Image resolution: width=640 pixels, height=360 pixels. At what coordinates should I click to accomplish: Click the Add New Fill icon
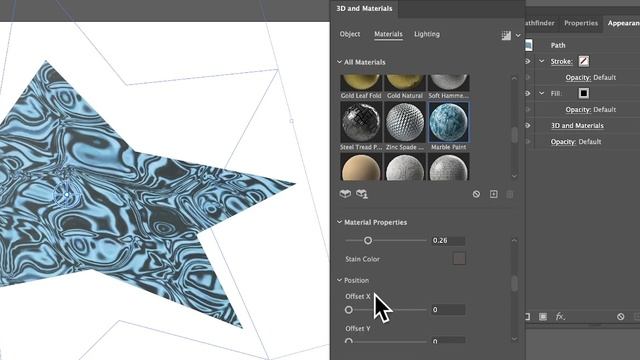point(543,317)
